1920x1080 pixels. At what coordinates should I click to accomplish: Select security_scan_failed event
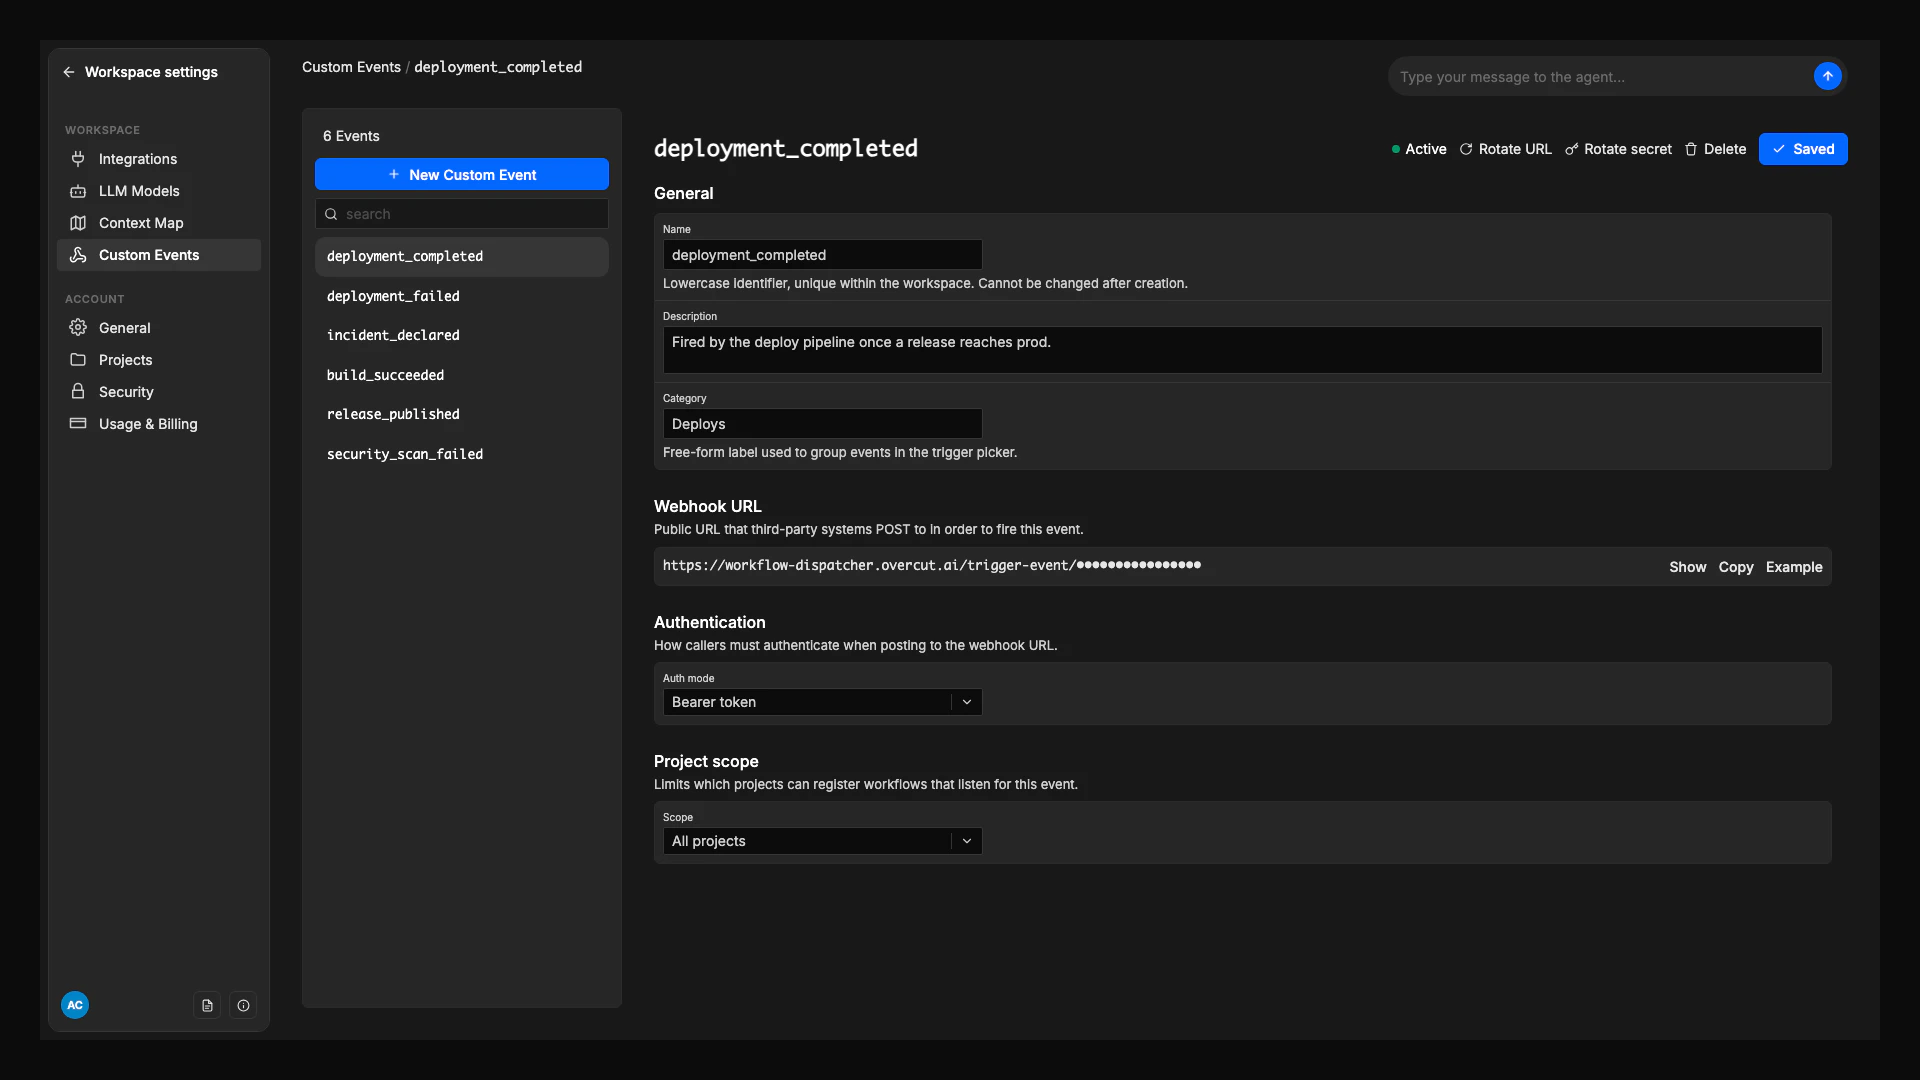coord(461,454)
